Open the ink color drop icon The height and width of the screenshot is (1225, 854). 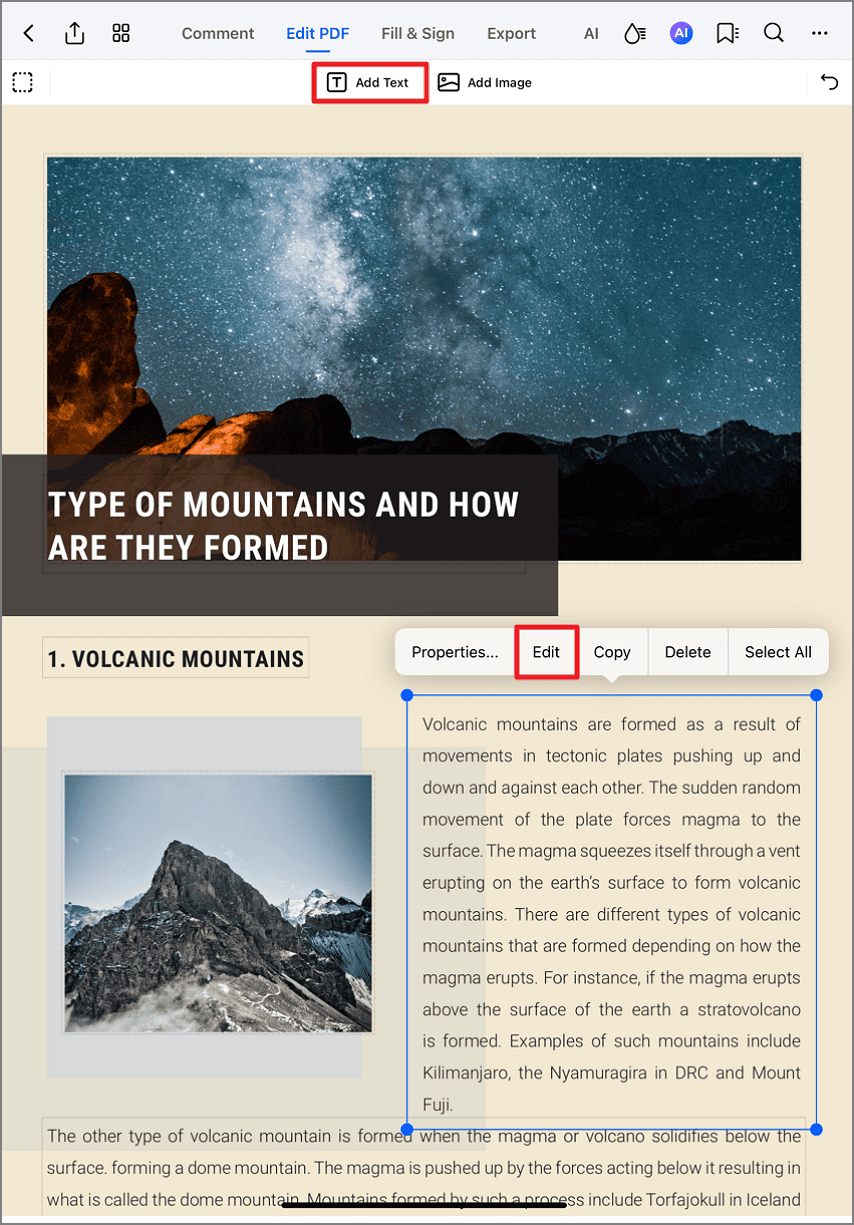(x=634, y=33)
